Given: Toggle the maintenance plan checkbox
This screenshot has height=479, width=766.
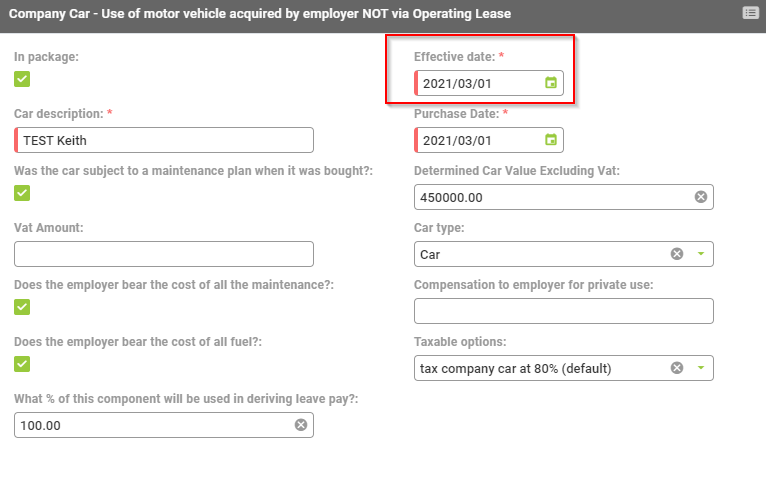Looking at the screenshot, I should [x=22, y=193].
